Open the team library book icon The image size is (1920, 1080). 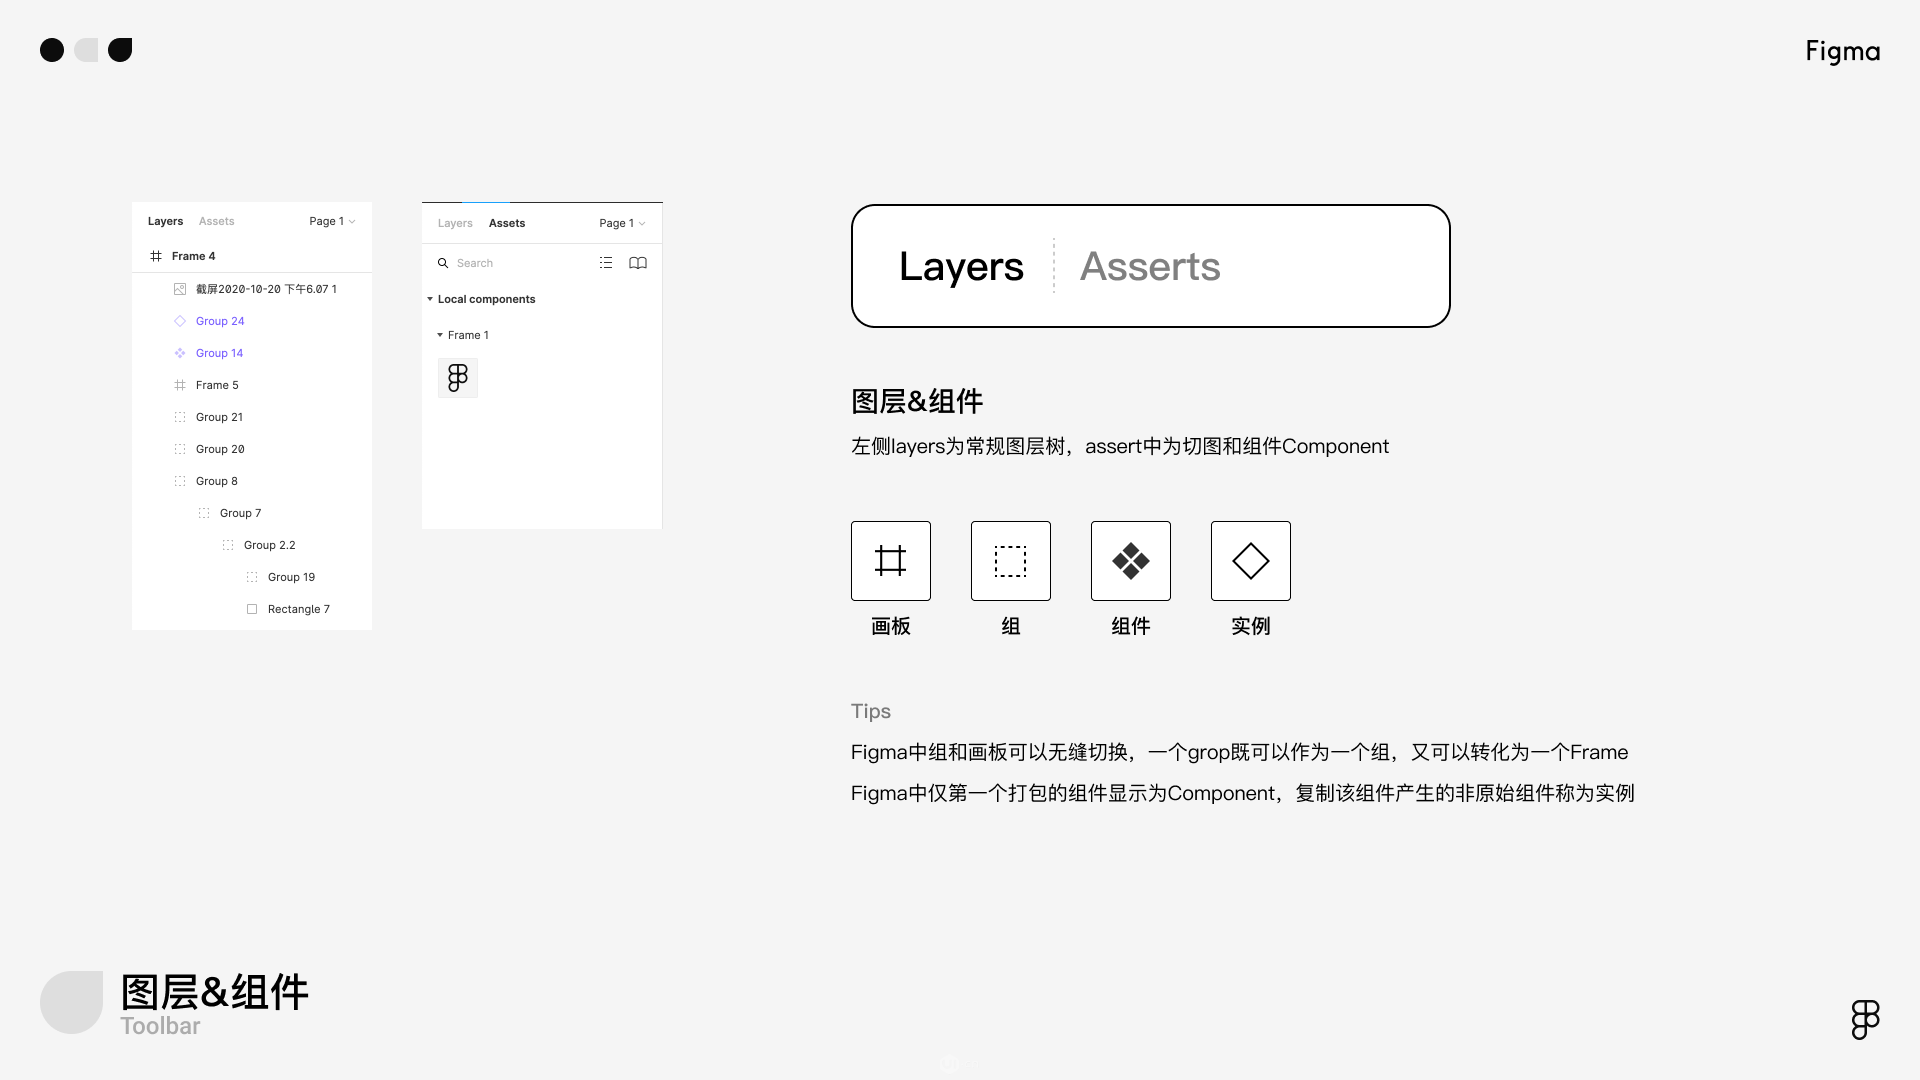point(638,263)
